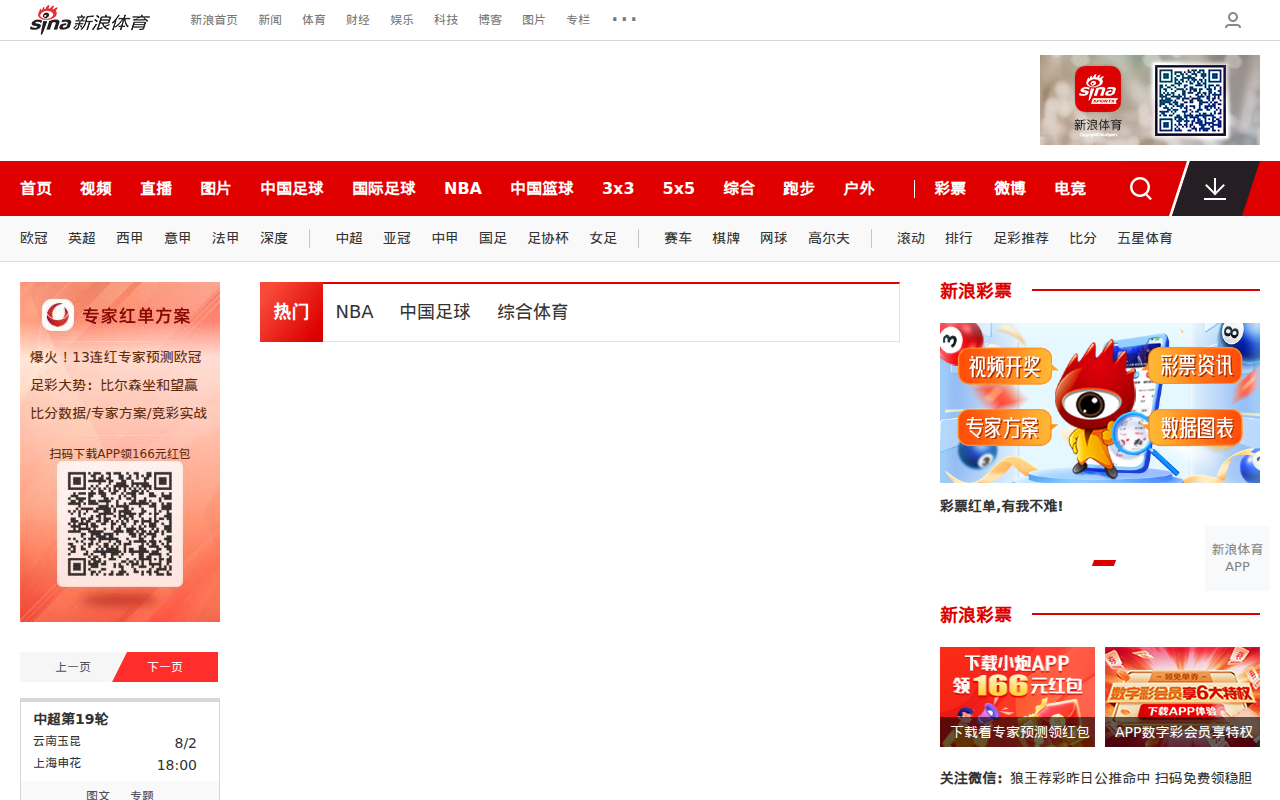This screenshot has width=1280, height=800.
Task: Open 五星体育 sub-navigation link
Action: pos(1145,238)
